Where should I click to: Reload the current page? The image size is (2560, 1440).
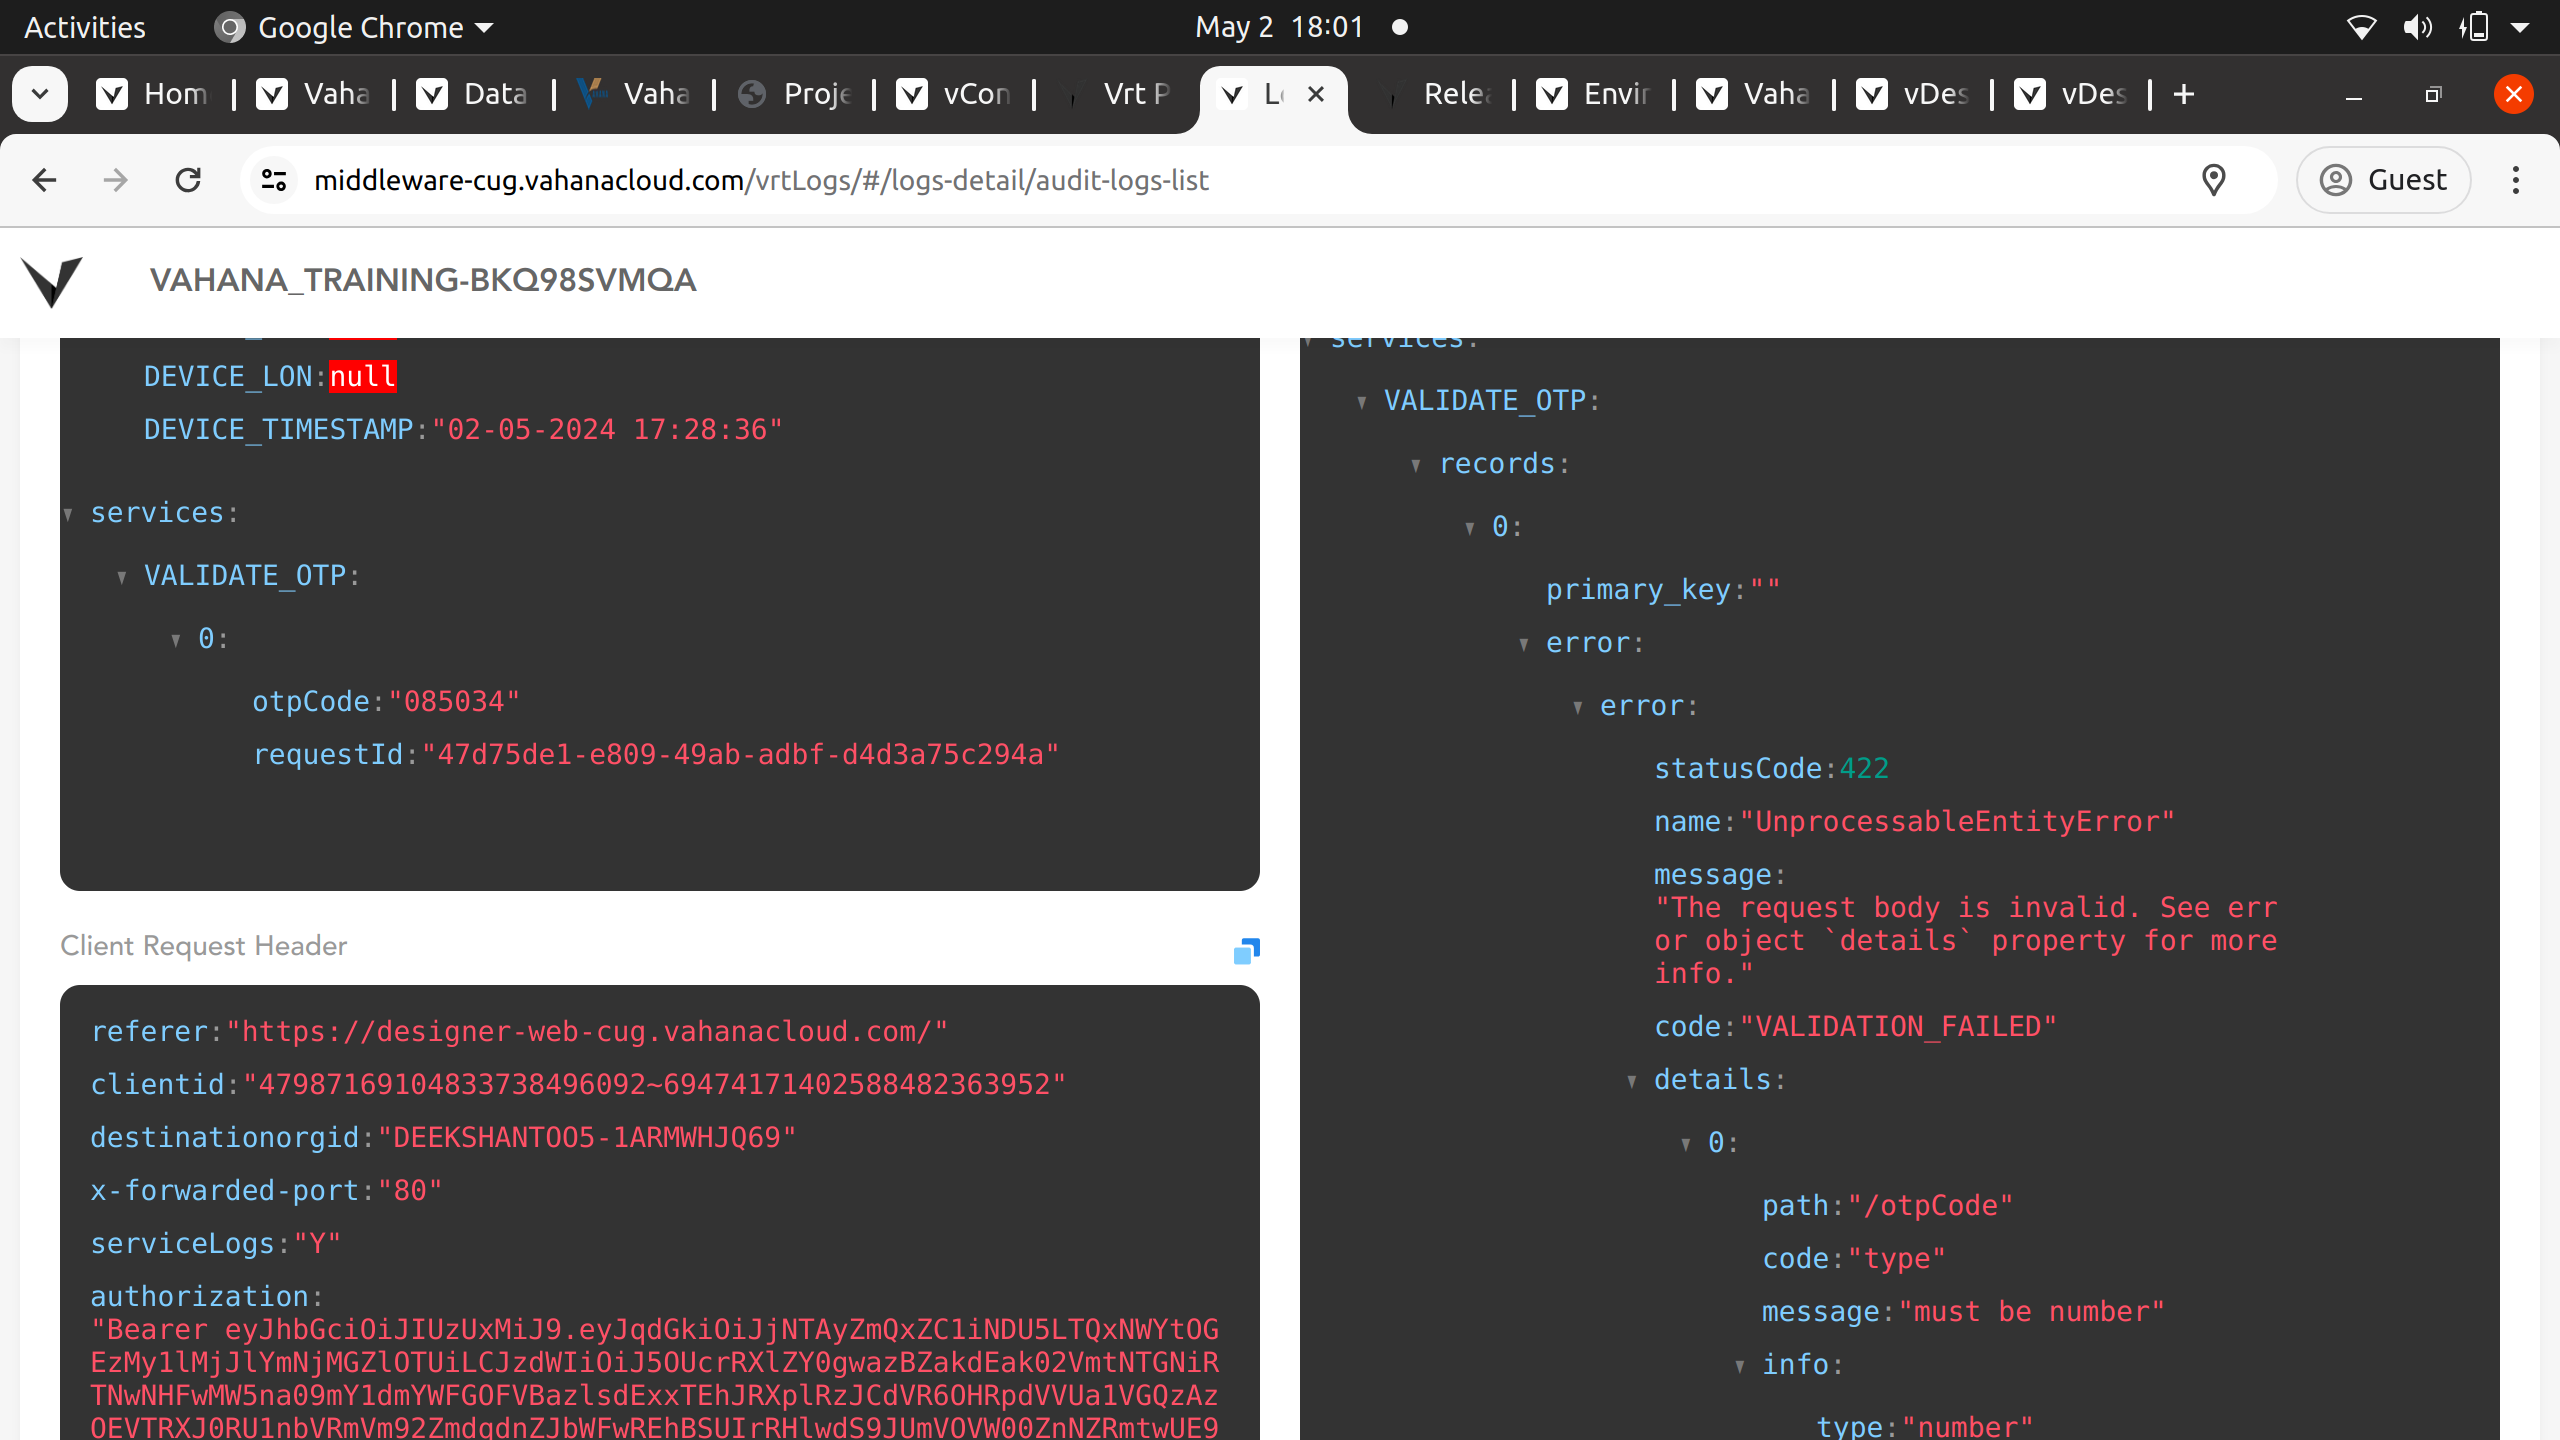188,180
